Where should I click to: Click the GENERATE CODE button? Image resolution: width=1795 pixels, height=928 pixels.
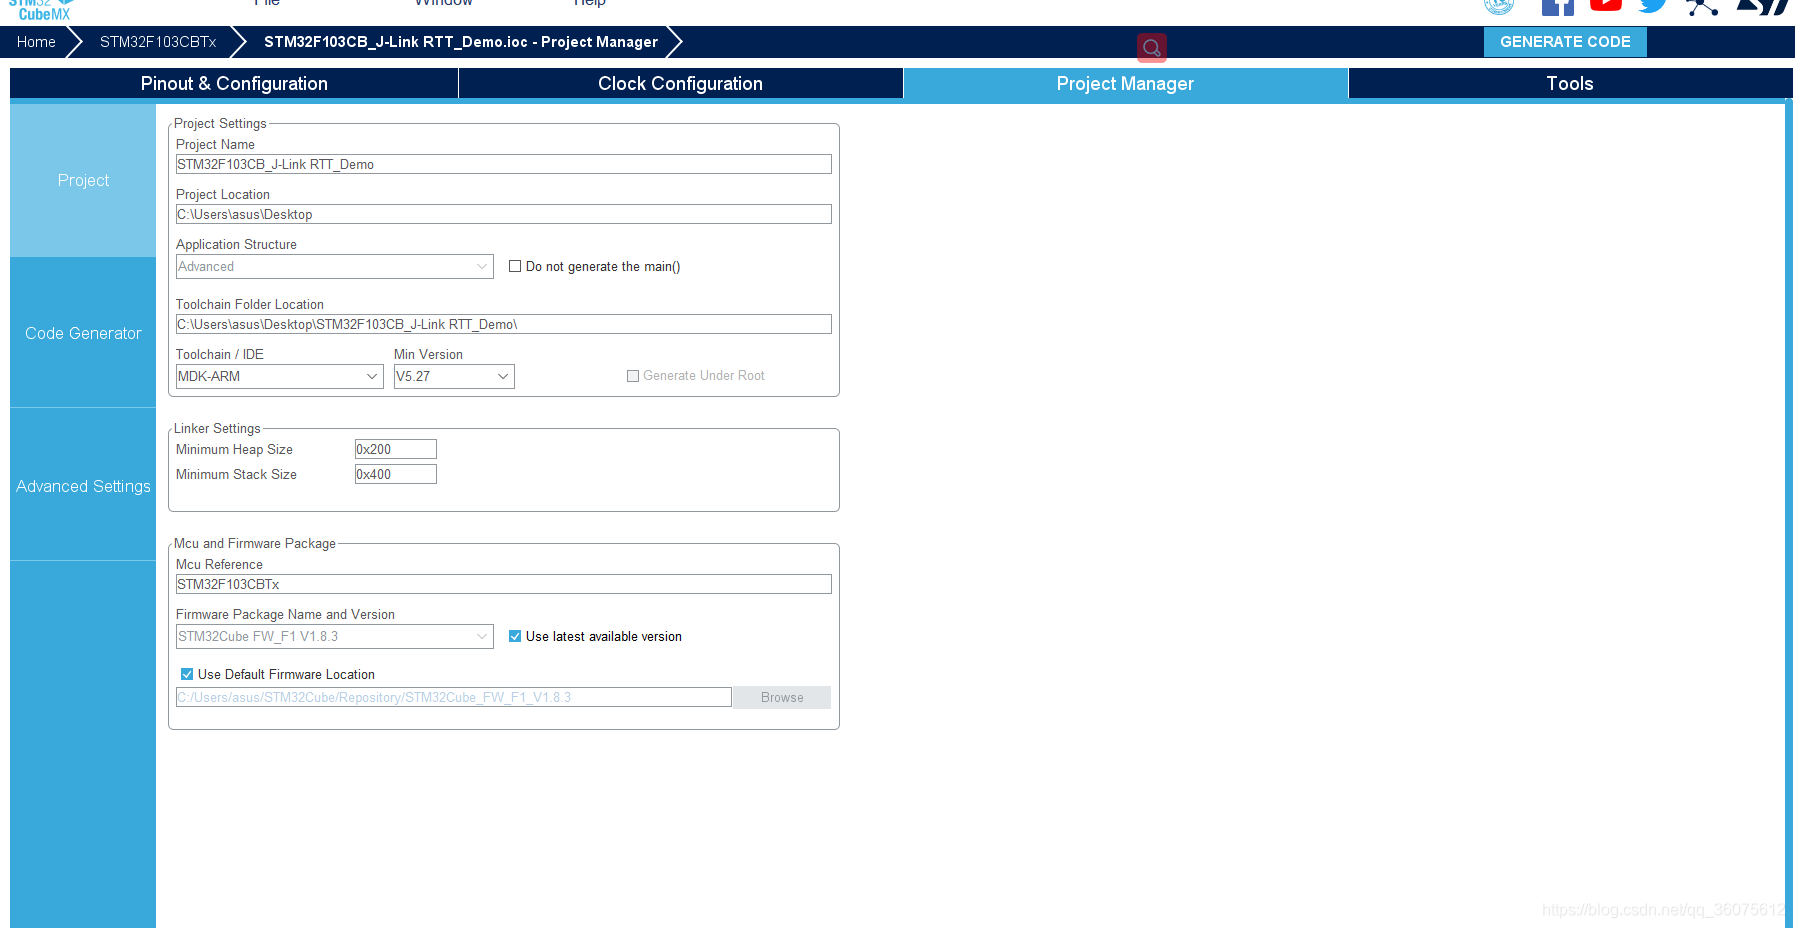[x=1565, y=42]
